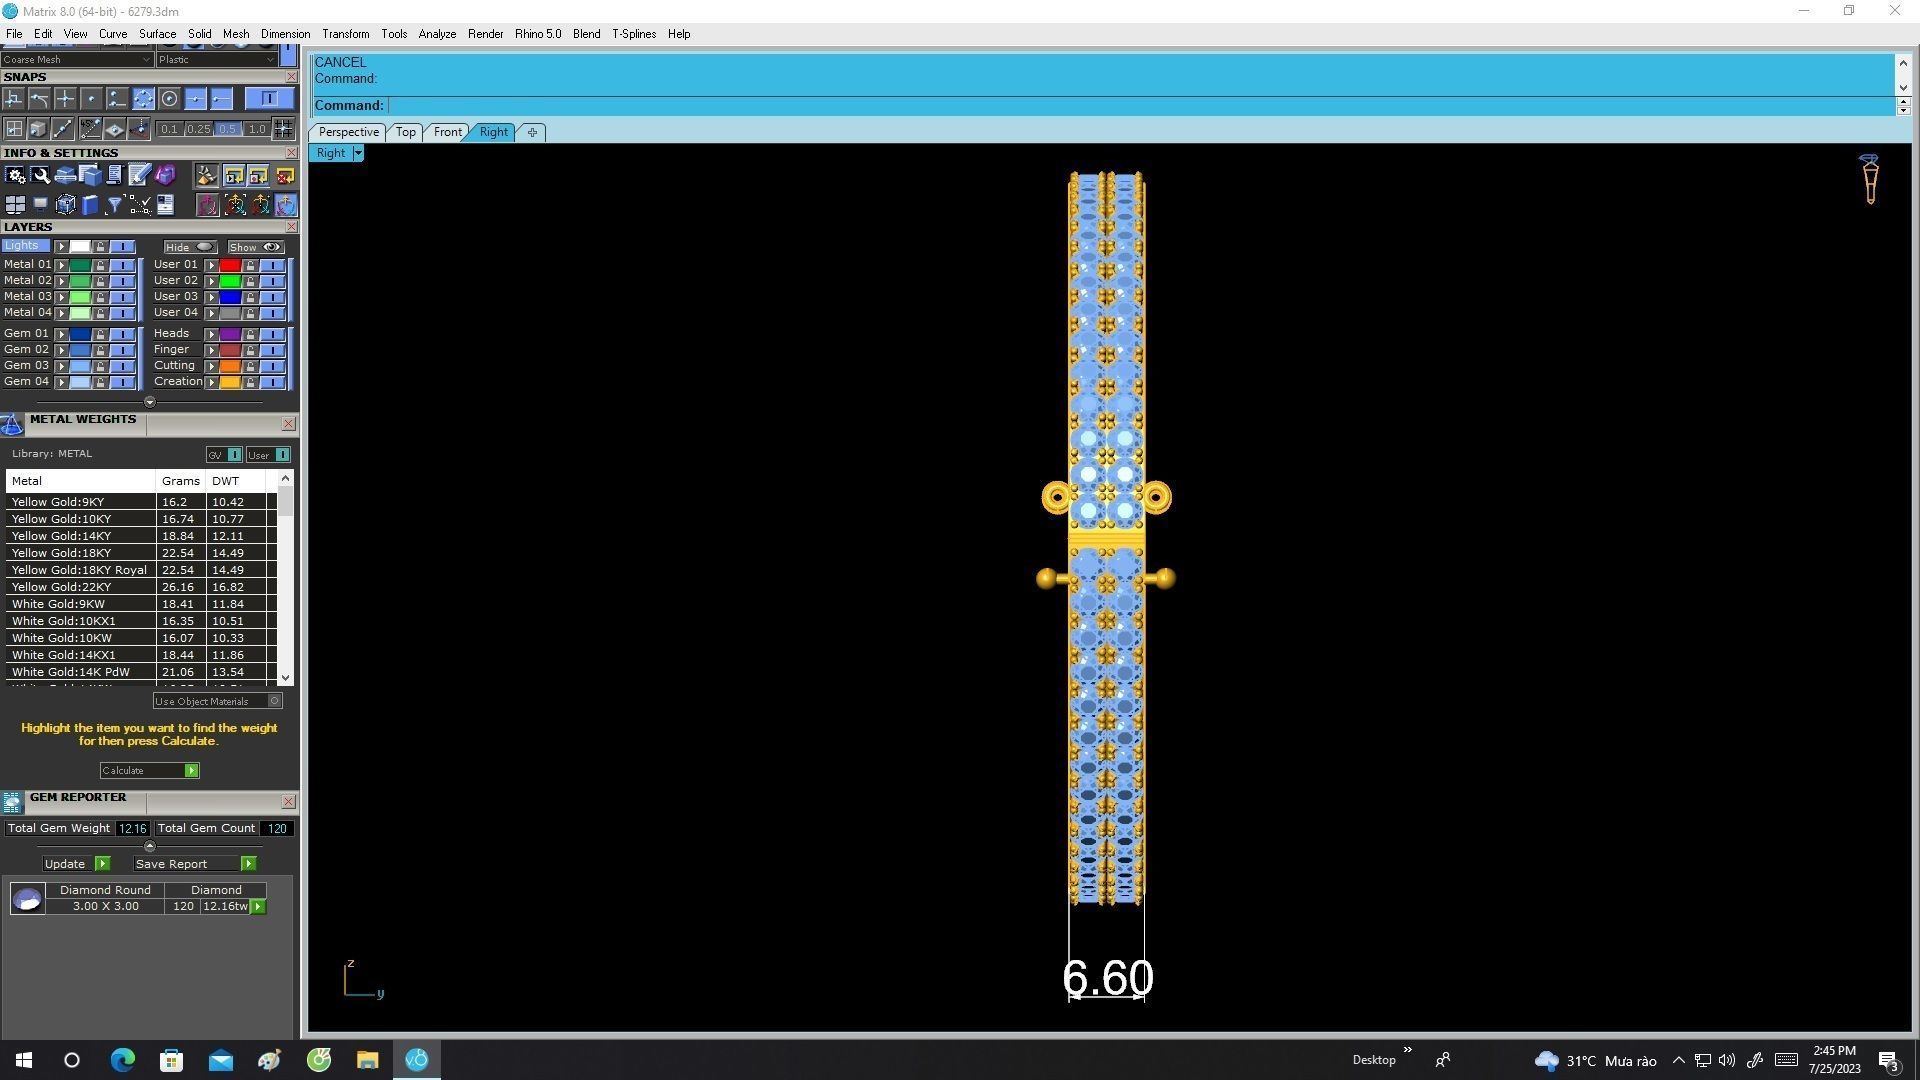The width and height of the screenshot is (1920, 1080).
Task: Click the blue printer icon
Action: pos(65,176)
